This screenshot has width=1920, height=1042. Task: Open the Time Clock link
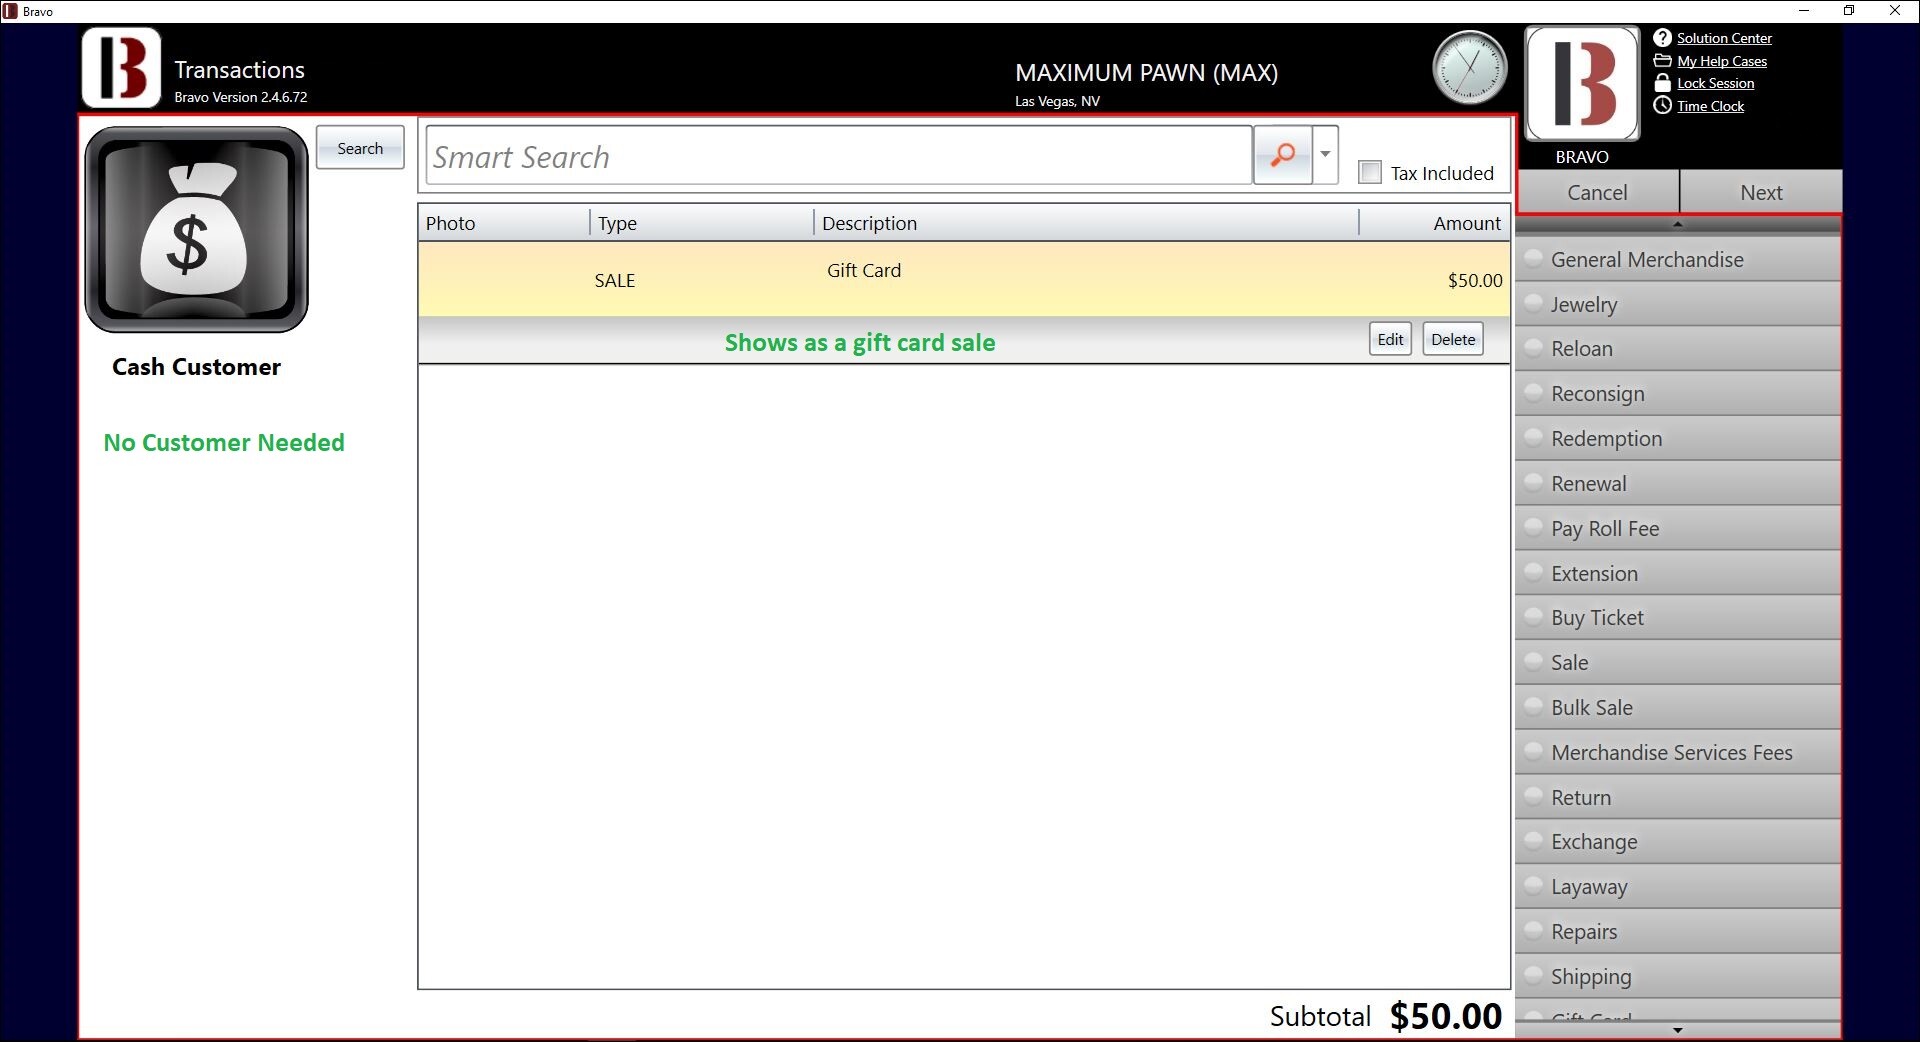click(x=1710, y=106)
